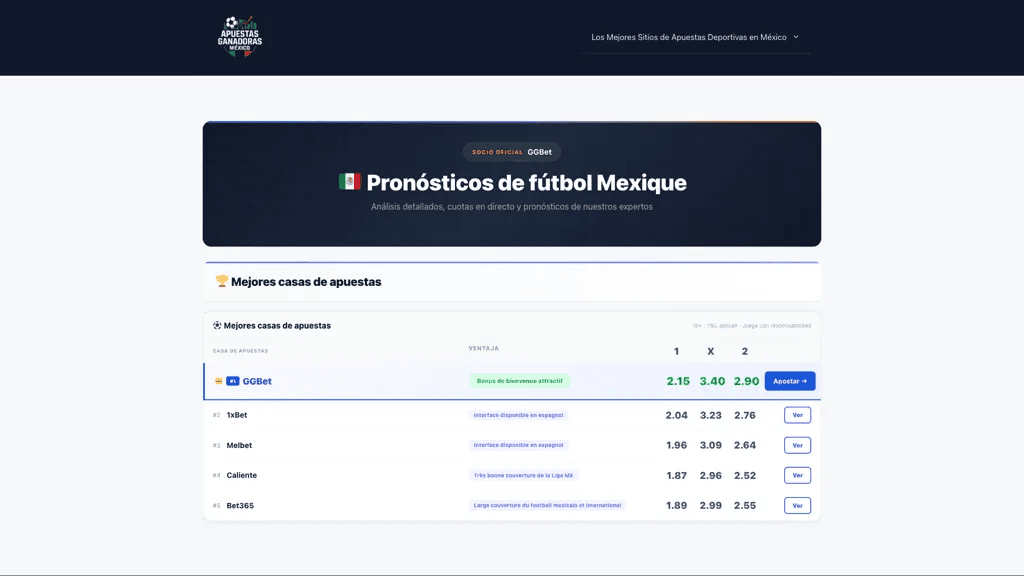Click the Mexican flag icon in title
Image resolution: width=1024 pixels, height=576 pixels.
click(x=349, y=182)
